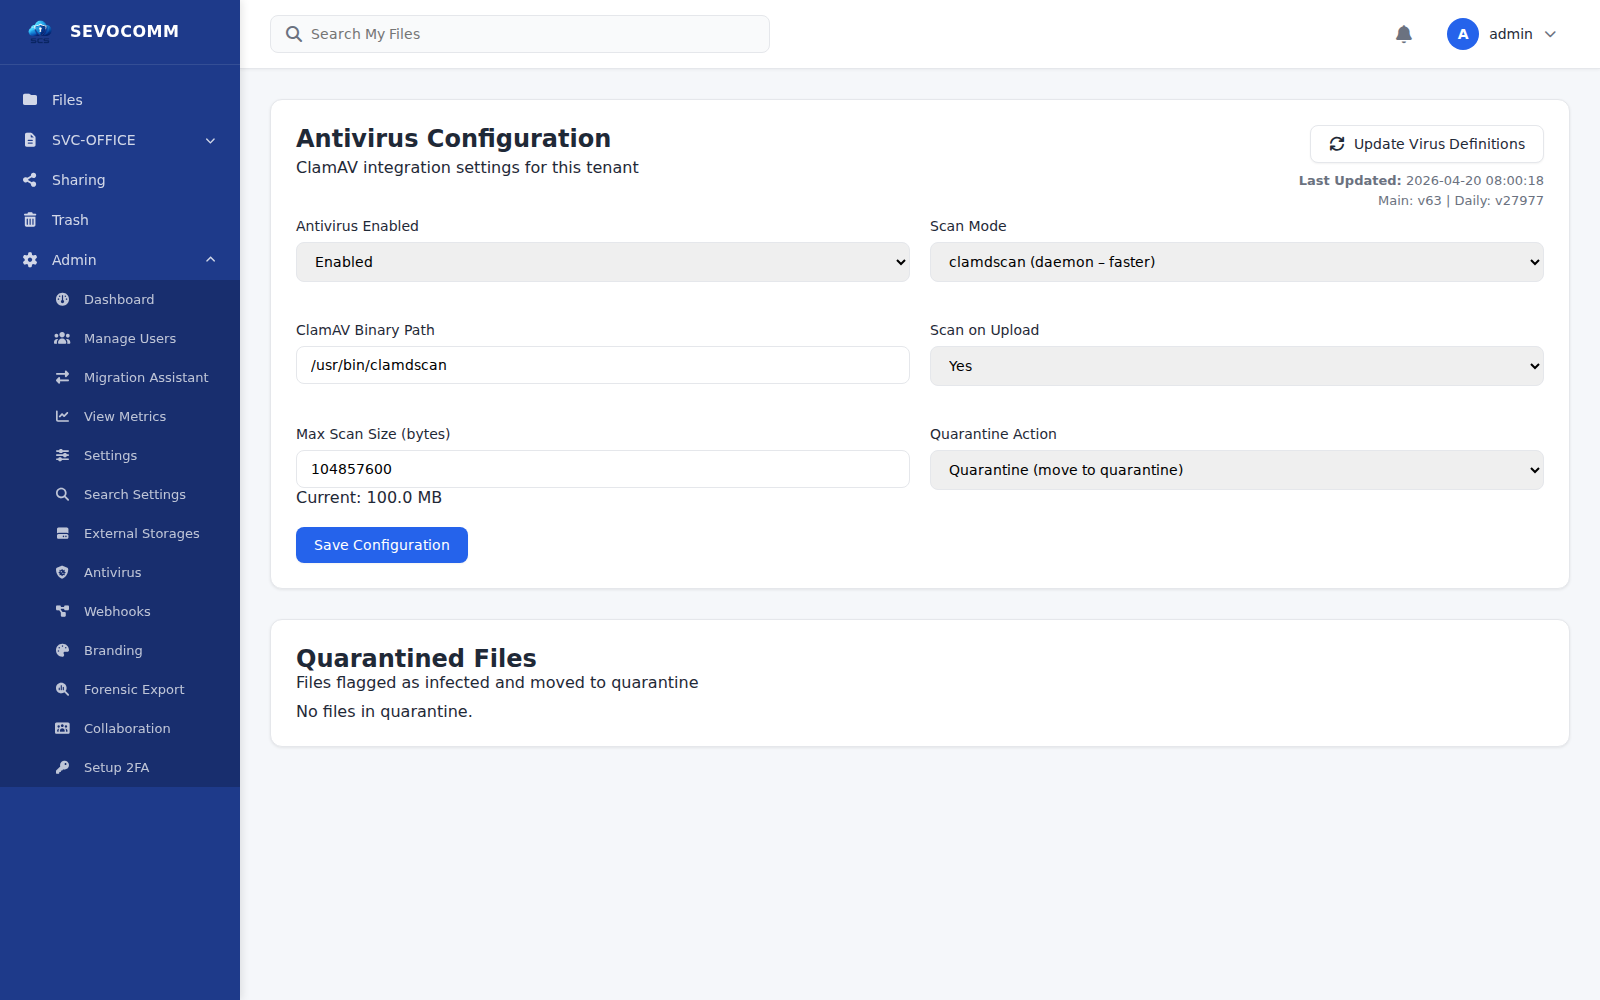
Task: Switch to the Trash view
Action: [70, 219]
